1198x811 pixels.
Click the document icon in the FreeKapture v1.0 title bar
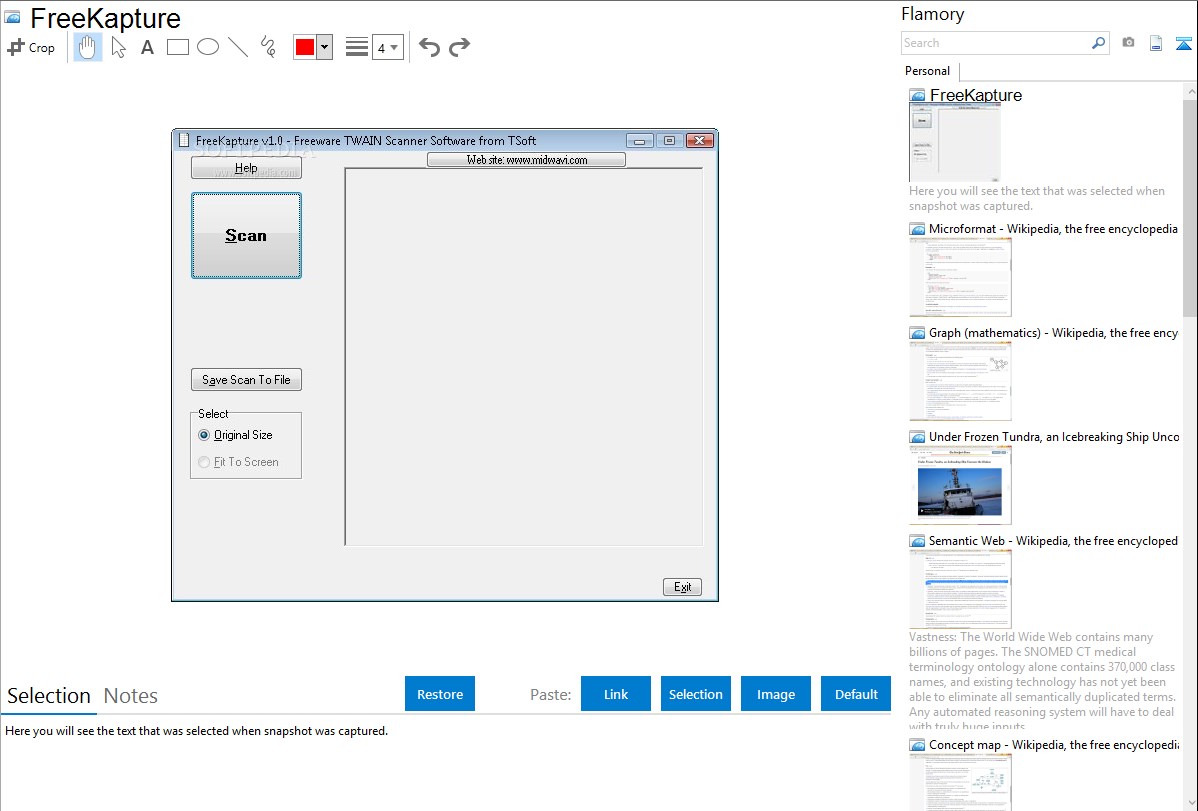pos(183,140)
